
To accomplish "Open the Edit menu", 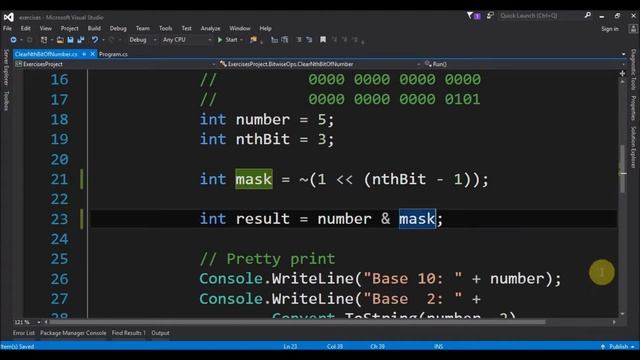I will (x=26, y=28).
